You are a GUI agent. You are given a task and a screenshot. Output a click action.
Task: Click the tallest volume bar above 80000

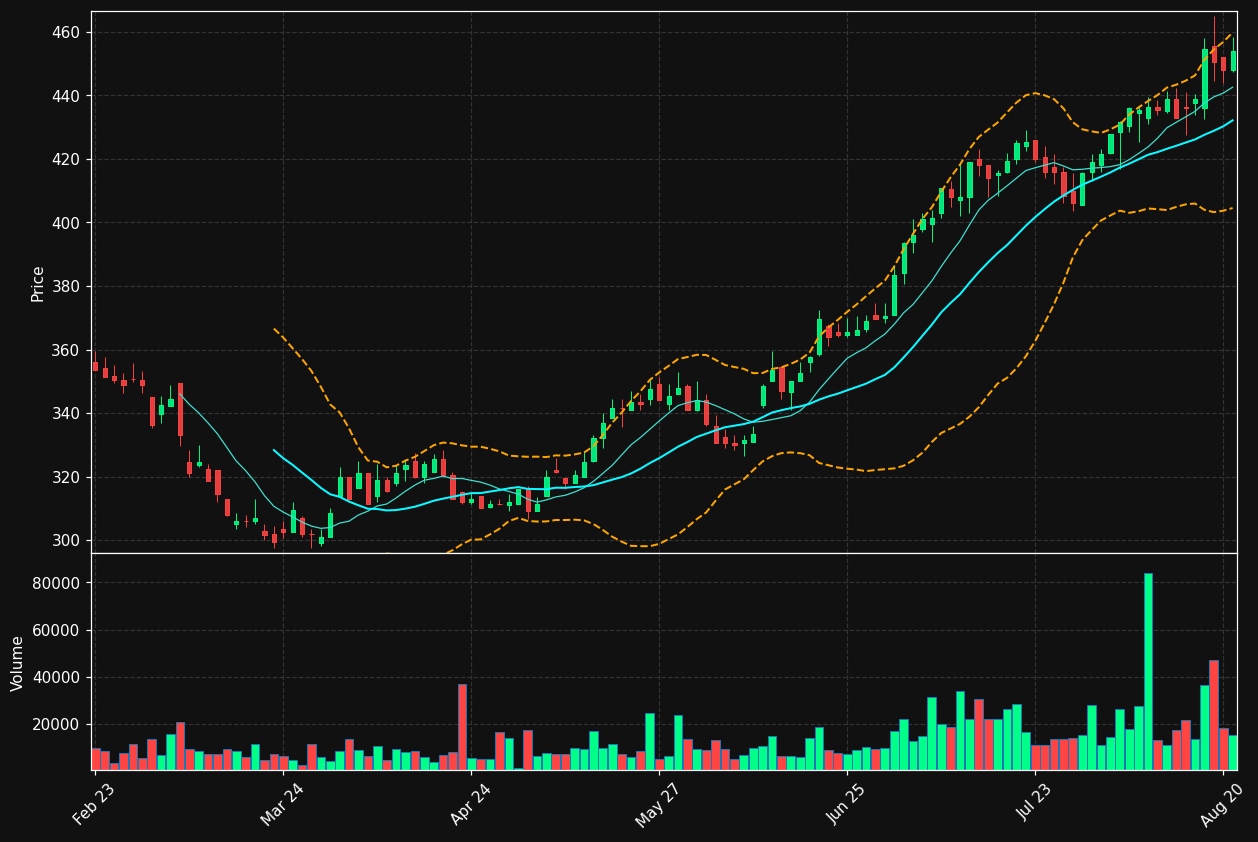tap(1148, 672)
